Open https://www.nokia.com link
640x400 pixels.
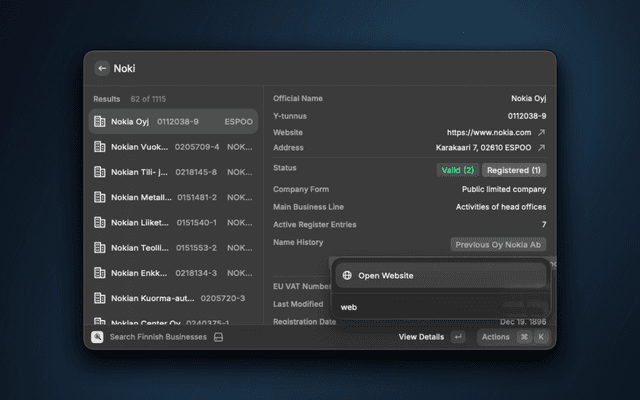[x=489, y=132]
